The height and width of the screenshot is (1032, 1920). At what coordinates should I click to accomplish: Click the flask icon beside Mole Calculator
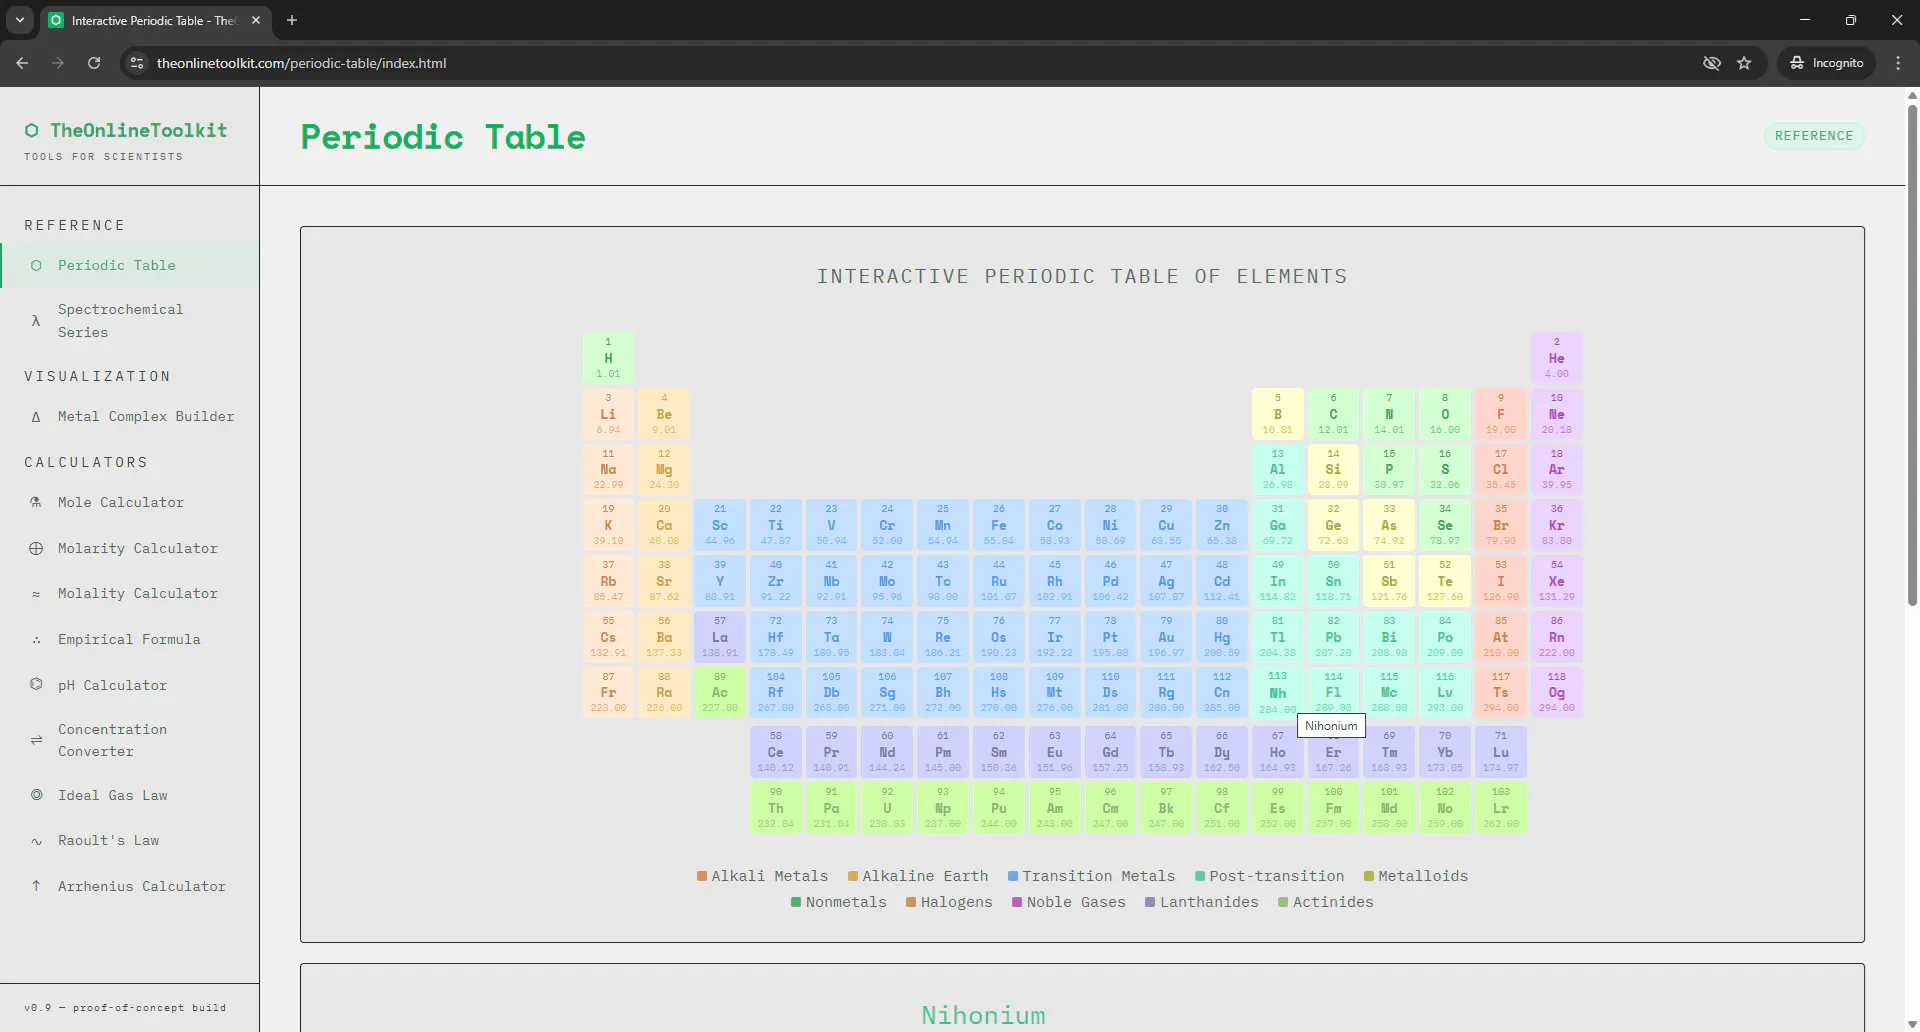click(36, 502)
